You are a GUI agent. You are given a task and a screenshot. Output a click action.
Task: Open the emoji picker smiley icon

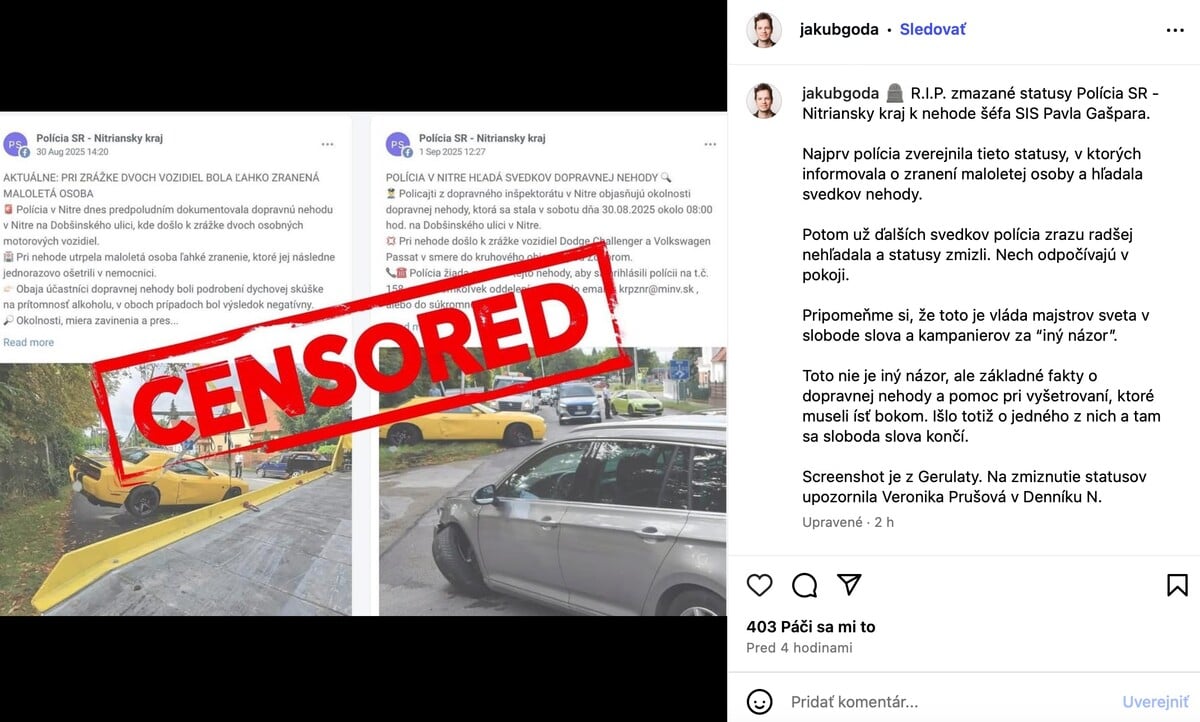pyautogui.click(x=760, y=701)
